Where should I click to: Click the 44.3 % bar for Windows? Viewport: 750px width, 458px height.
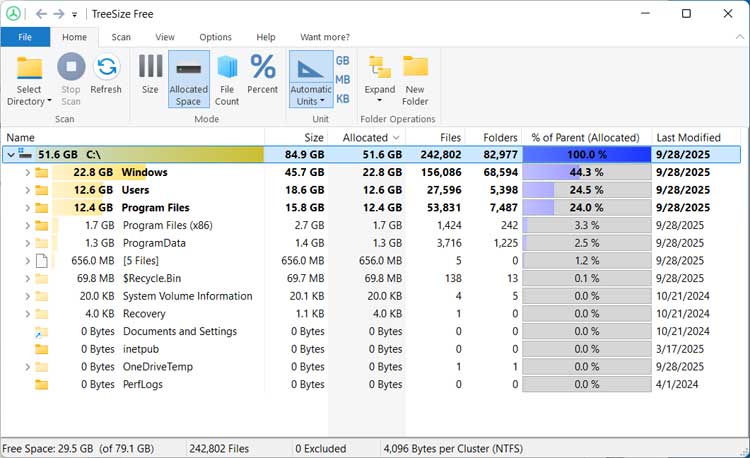click(x=587, y=173)
